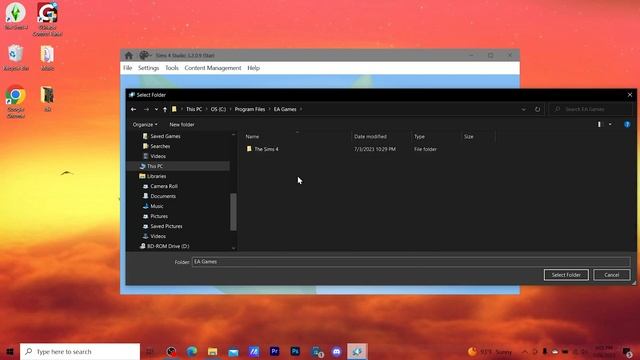Change the view layout icon
Screen dimensions: 640x360
599,124
